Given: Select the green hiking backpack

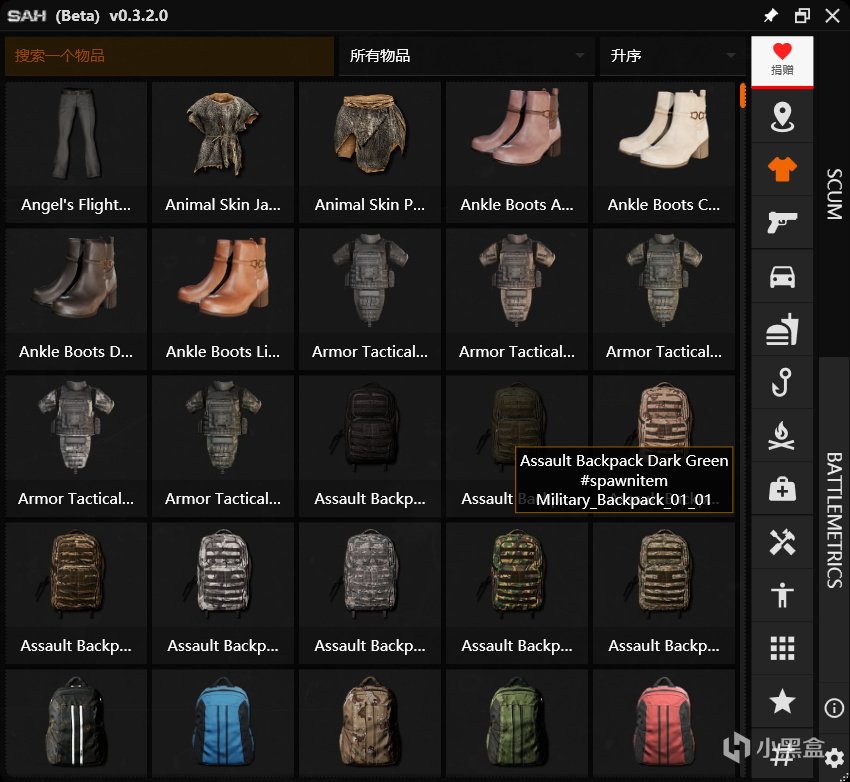Looking at the screenshot, I should pyautogui.click(x=517, y=723).
